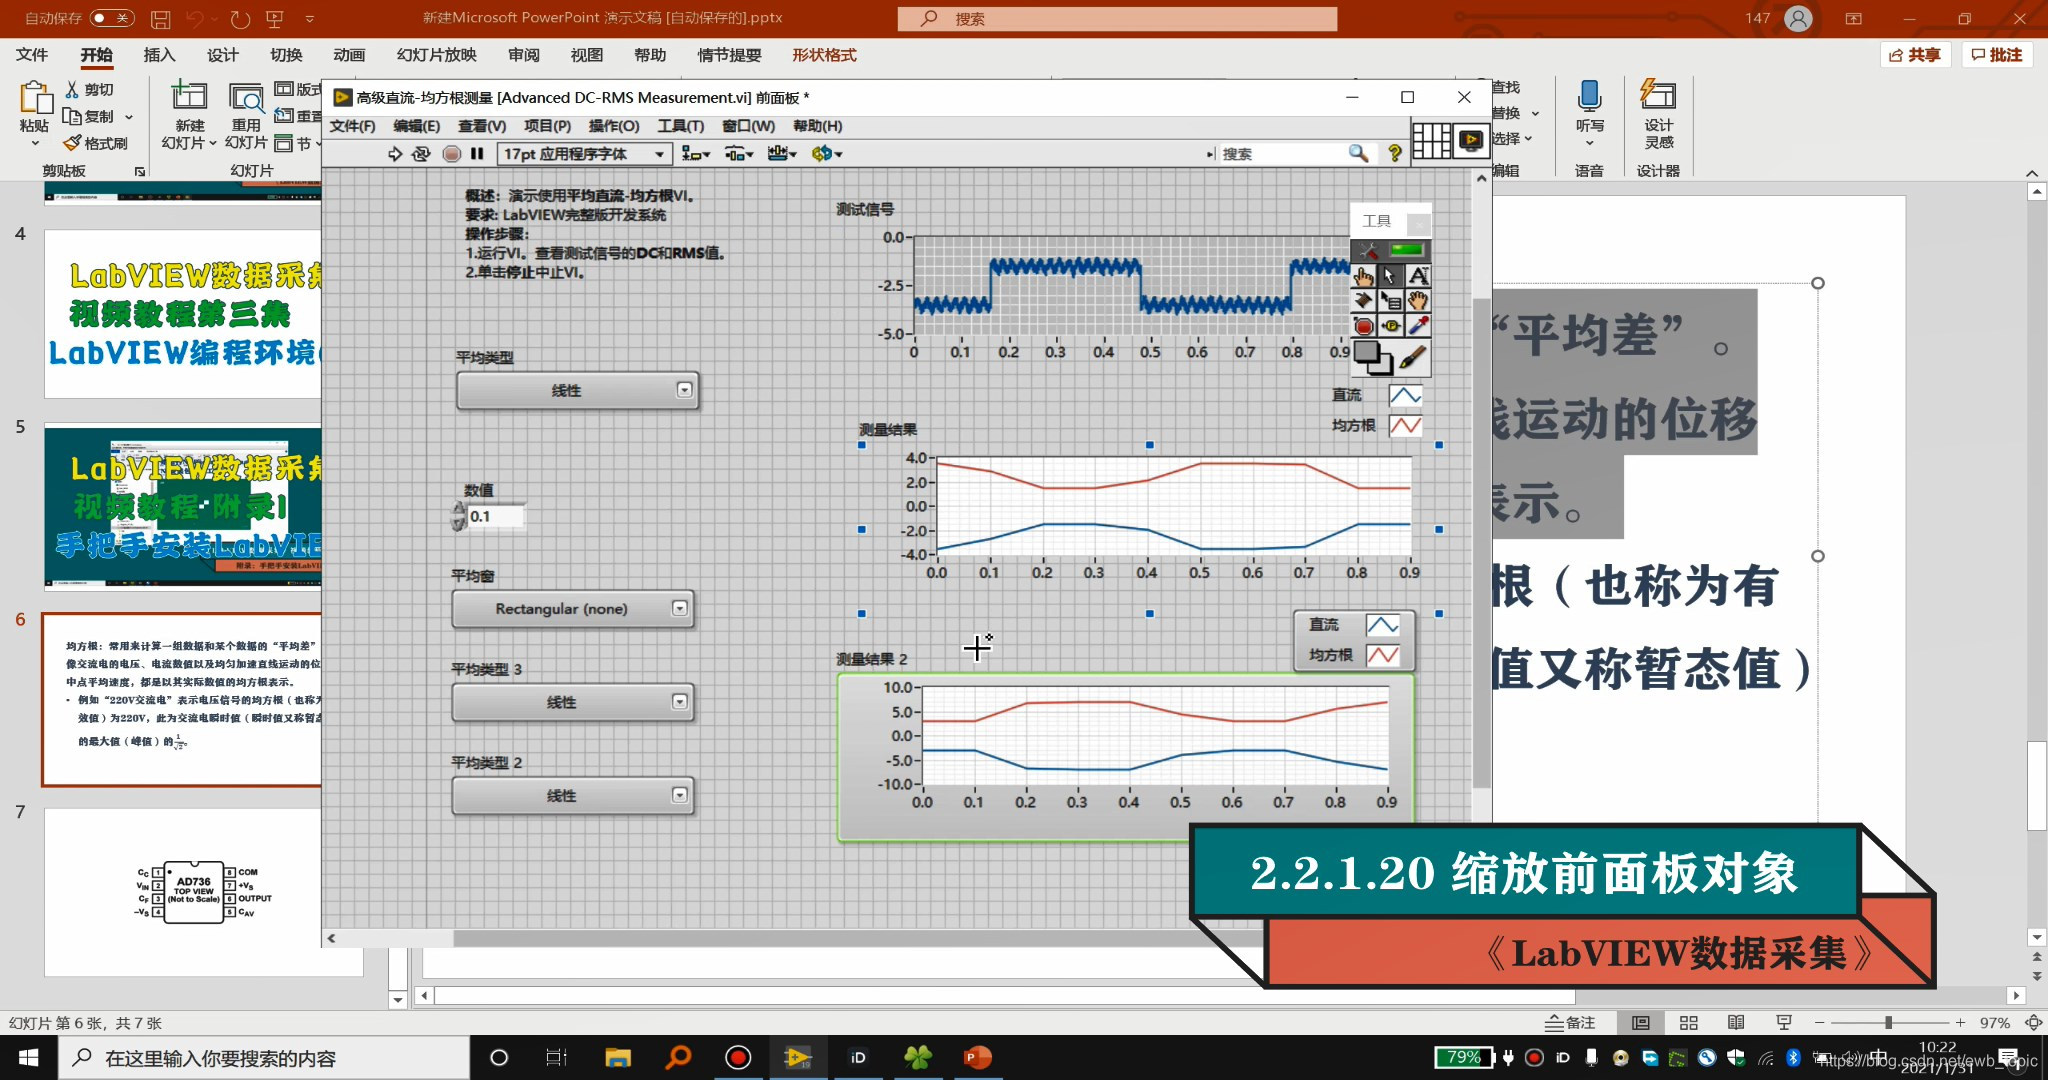Click the 数值 numeric input field
This screenshot has width=2048, height=1080.
496,517
